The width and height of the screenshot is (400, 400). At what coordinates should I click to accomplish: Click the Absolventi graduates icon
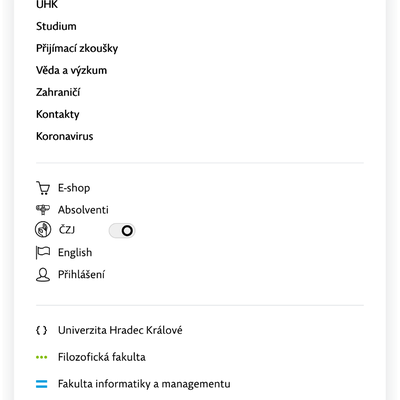43,210
